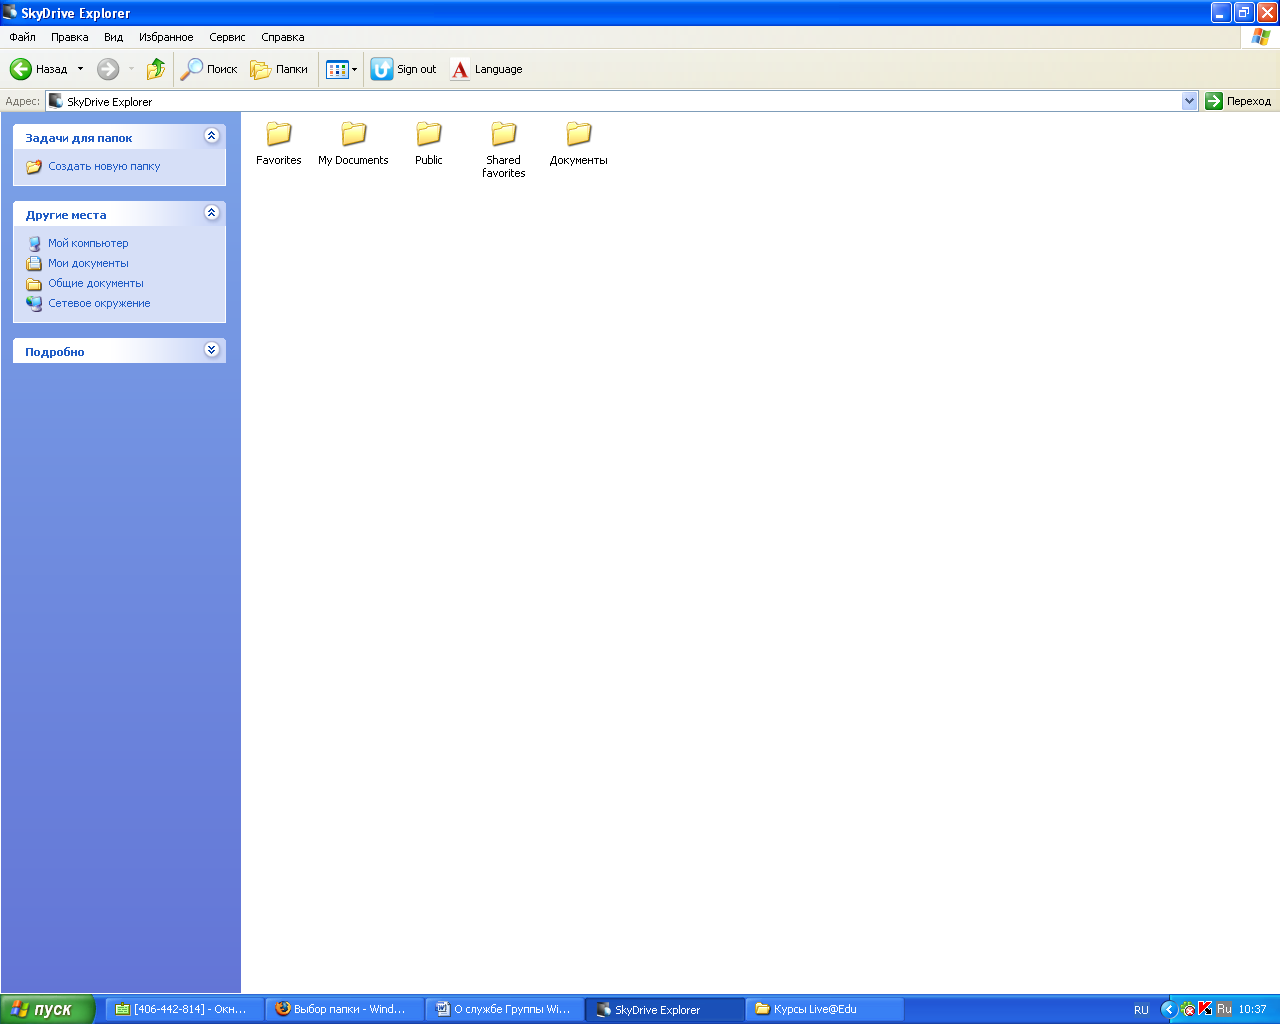Viewport: 1280px width, 1024px height.
Task: Expand hidden tray icons arrow
Action: tap(1168, 1010)
